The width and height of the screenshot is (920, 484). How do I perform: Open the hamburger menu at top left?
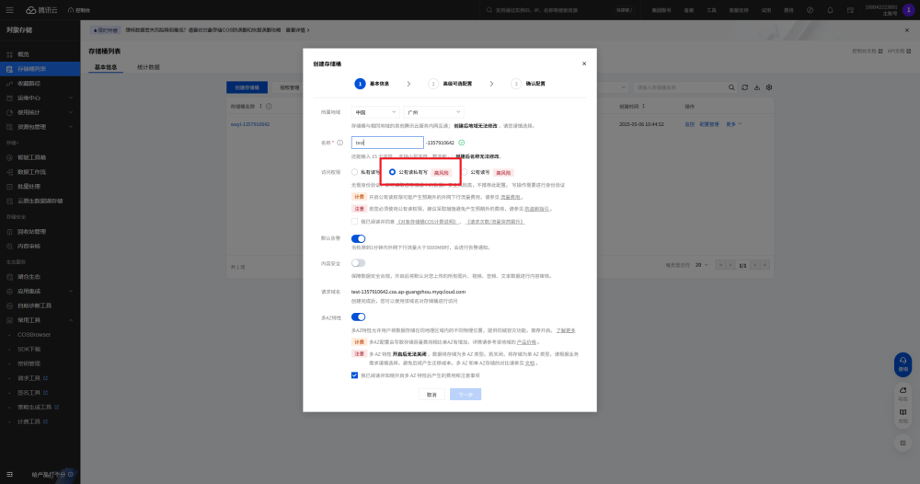[x=11, y=10]
